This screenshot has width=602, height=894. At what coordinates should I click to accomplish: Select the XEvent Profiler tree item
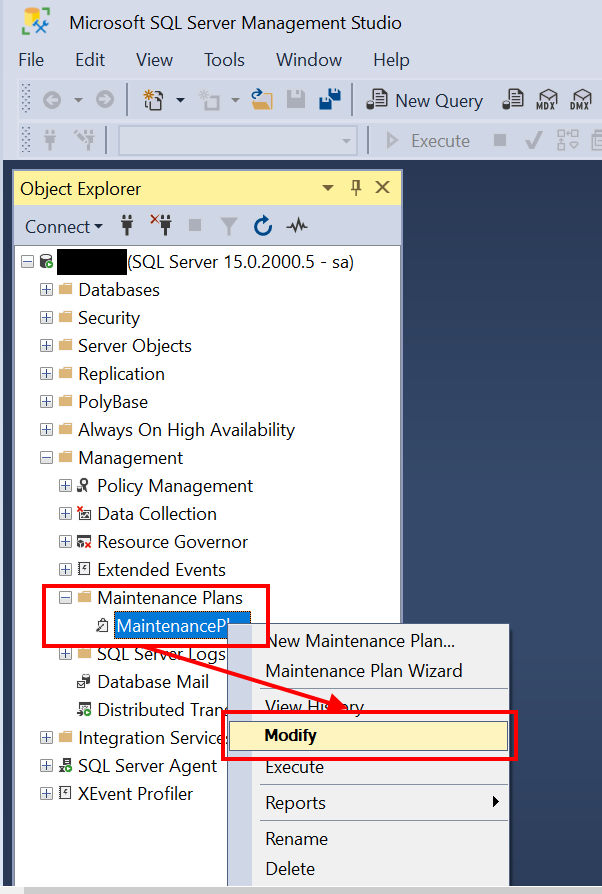pyautogui.click(x=135, y=794)
